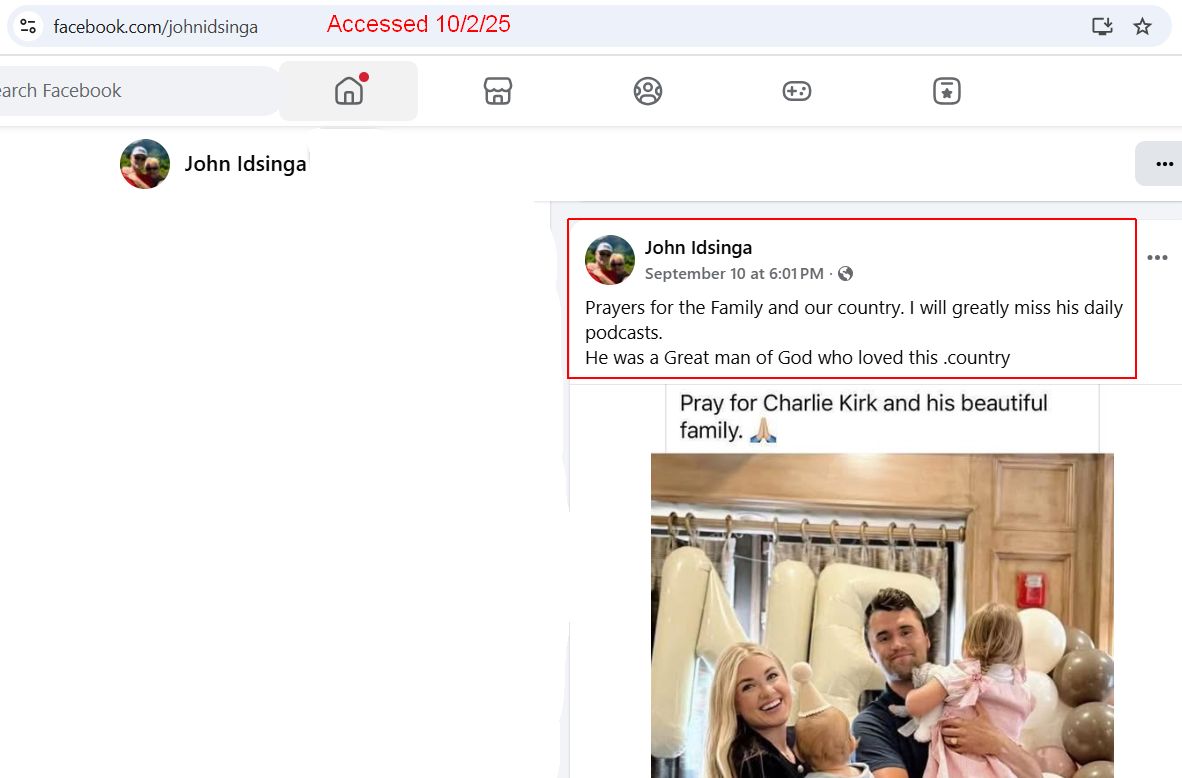Select the Gaming controller icon
The image size is (1182, 778).
pyautogui.click(x=796, y=91)
